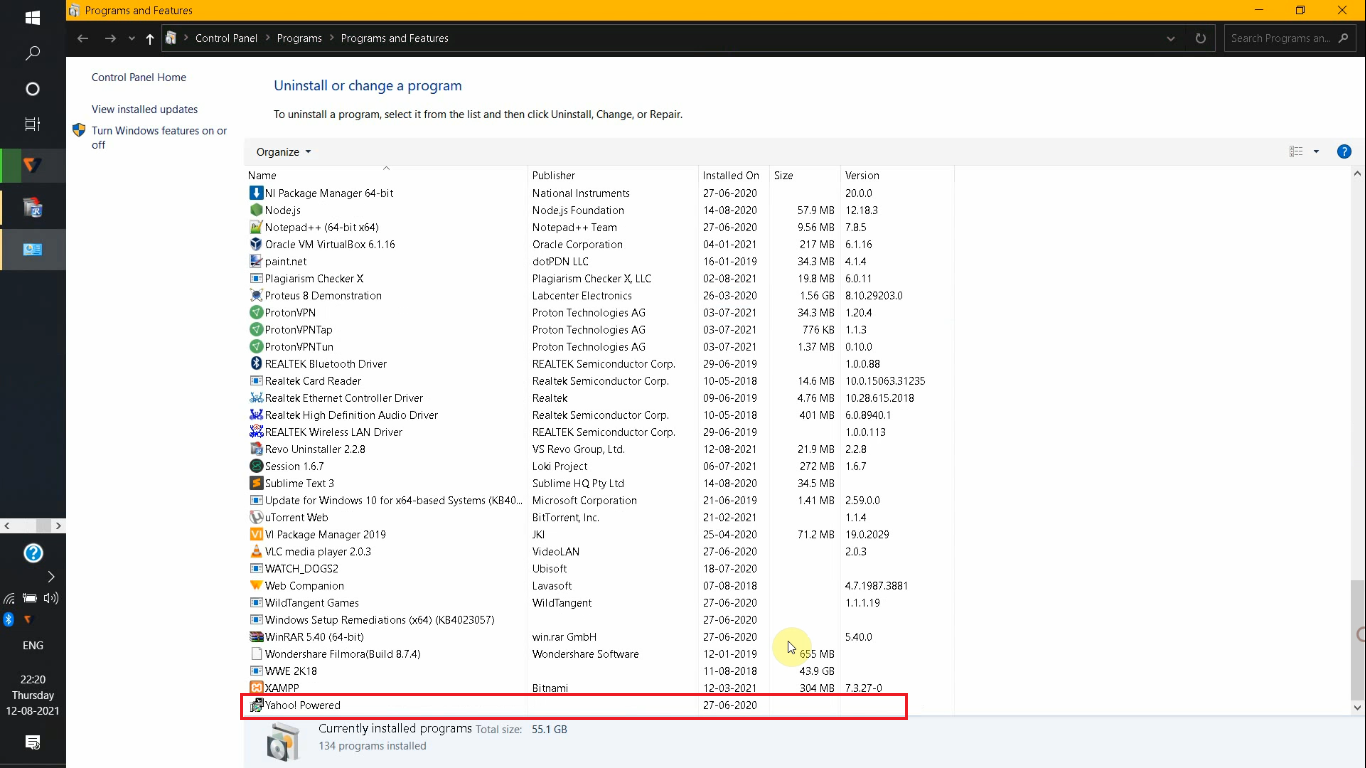Image resolution: width=1366 pixels, height=768 pixels.
Task: Click the XAMPP program icon
Action: tap(256, 687)
